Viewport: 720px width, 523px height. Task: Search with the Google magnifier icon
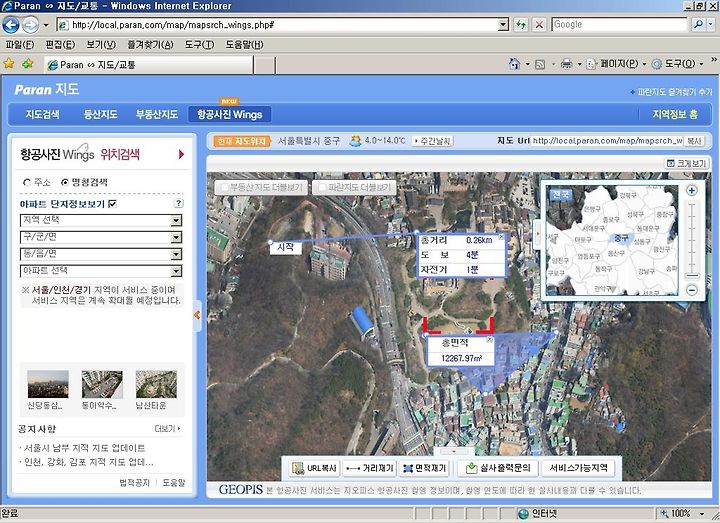[698, 24]
